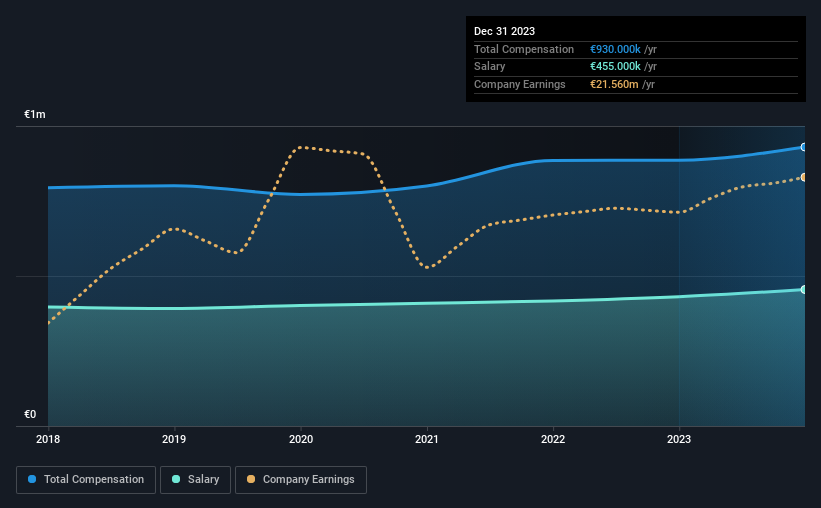Viewport: 821px width, 508px height.
Task: Toggle the Salary legend button
Action: (x=195, y=480)
